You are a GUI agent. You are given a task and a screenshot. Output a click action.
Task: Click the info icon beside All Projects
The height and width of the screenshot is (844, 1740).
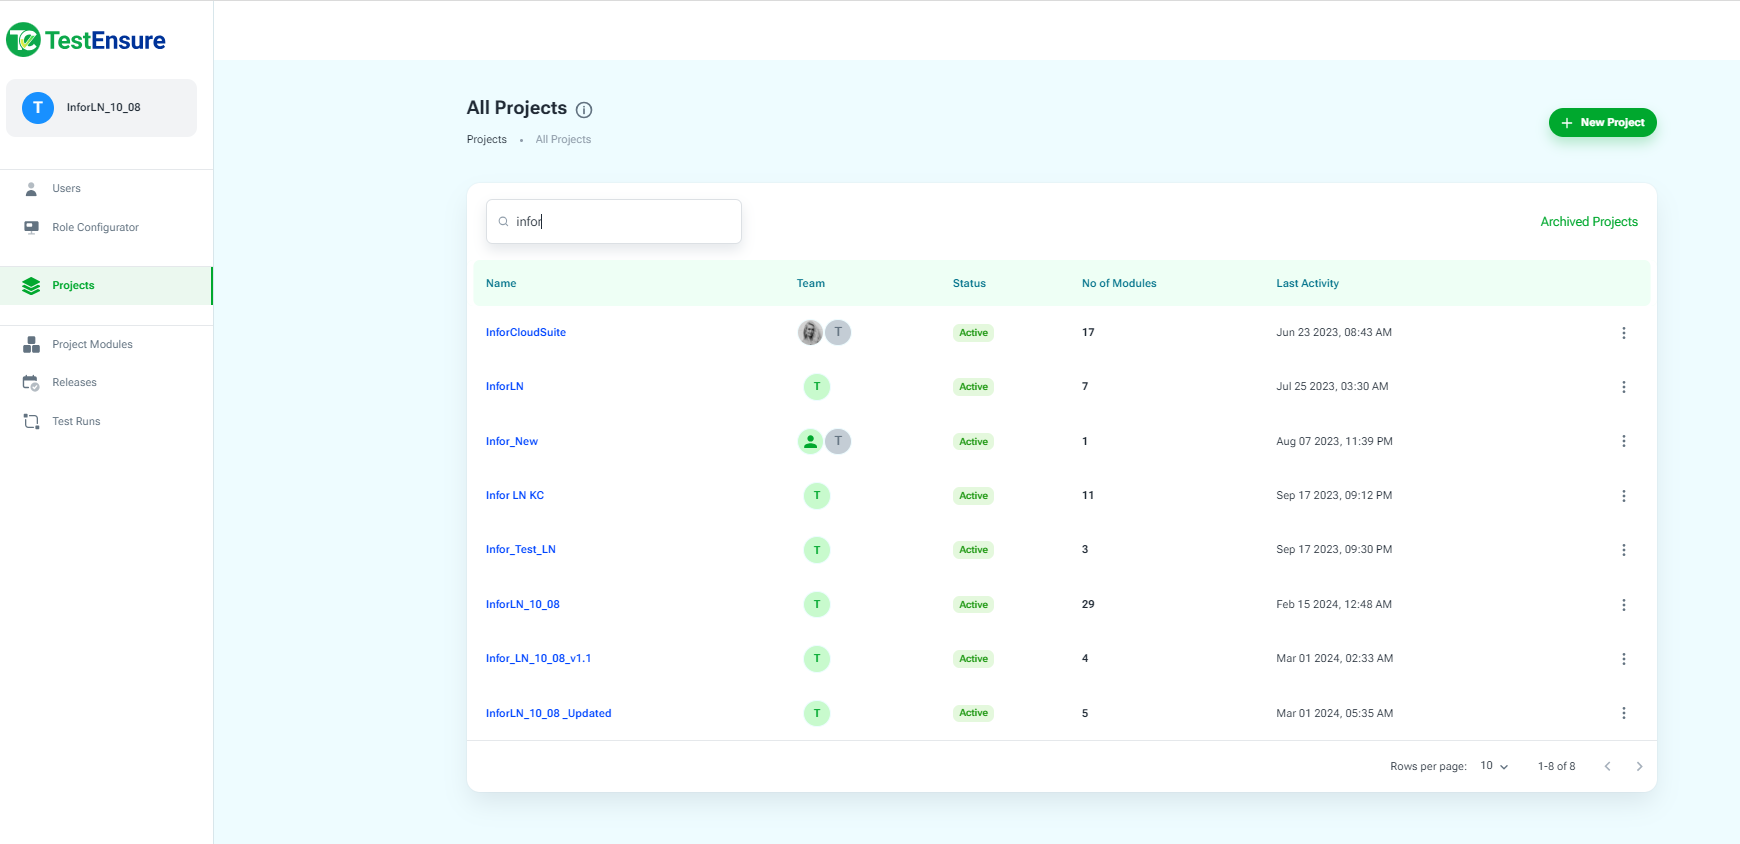(584, 110)
